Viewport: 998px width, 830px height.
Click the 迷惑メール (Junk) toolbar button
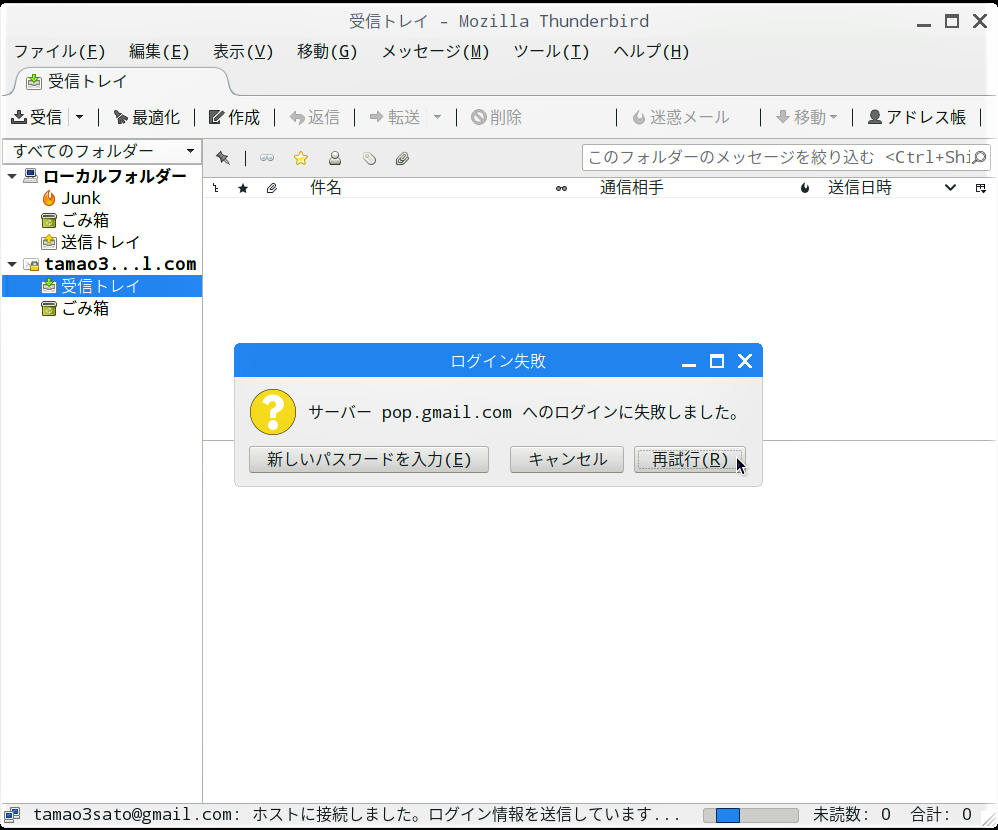point(681,117)
